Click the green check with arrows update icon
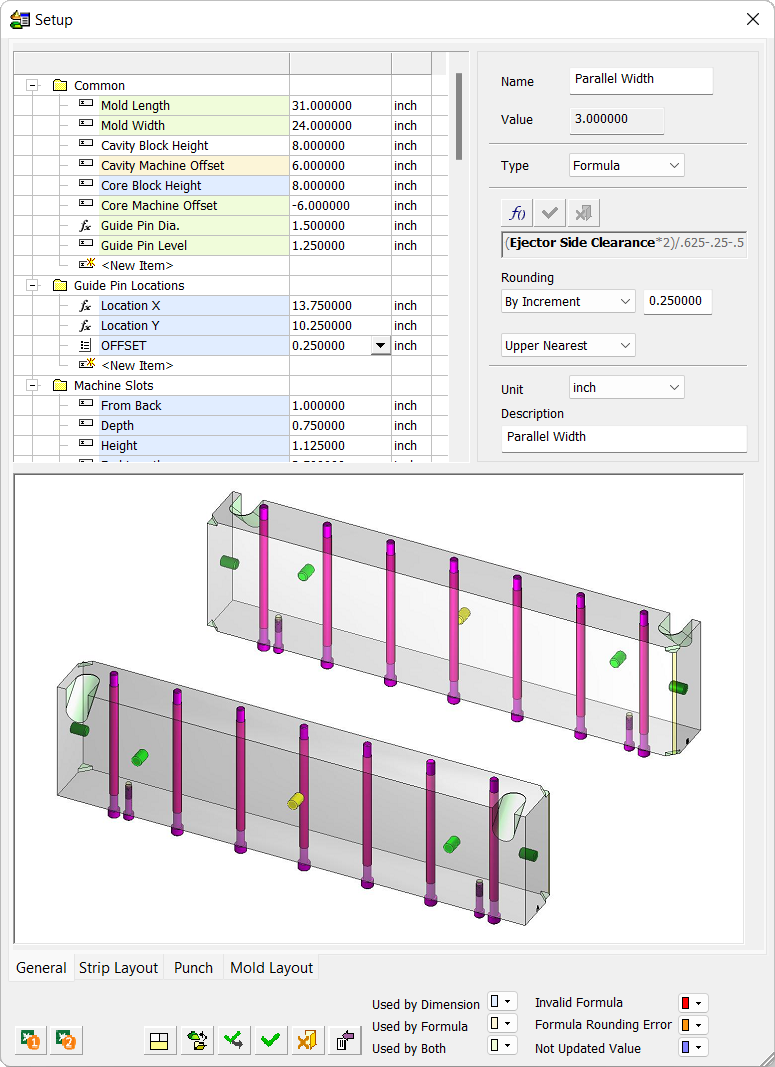Screen dimensions: 775x1067 tap(233, 1040)
